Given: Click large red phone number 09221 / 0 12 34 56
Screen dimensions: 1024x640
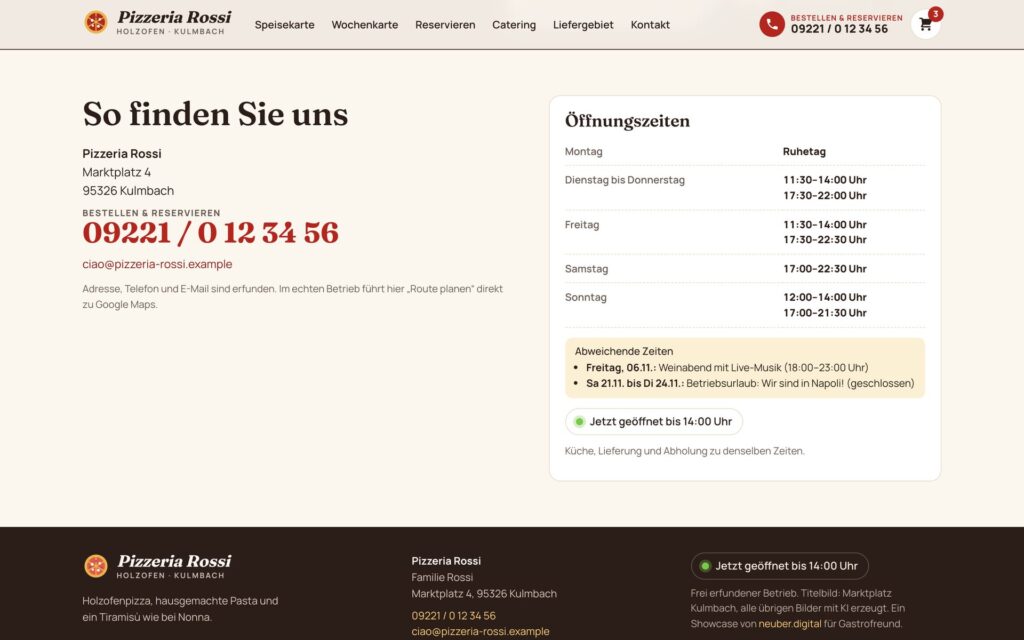Looking at the screenshot, I should [x=210, y=233].
